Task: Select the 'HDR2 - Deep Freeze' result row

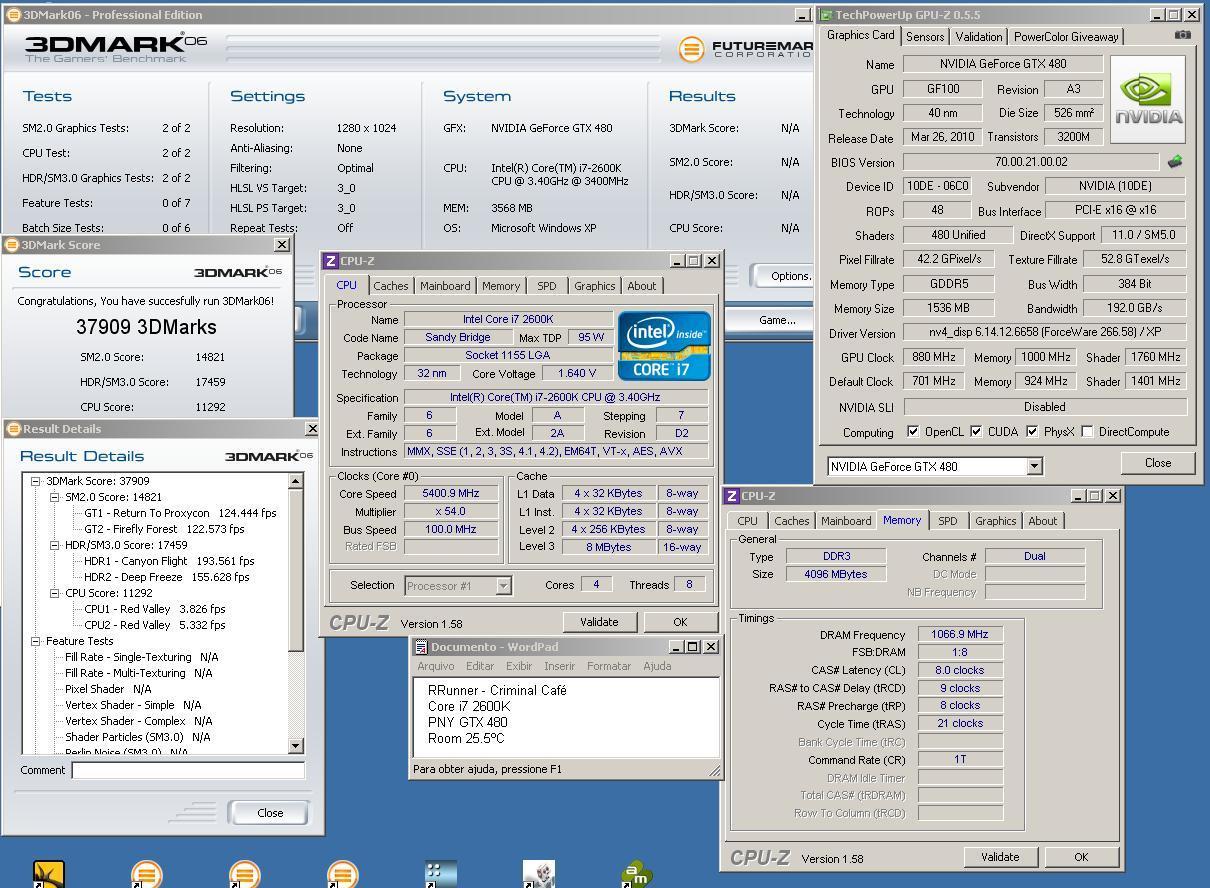Action: [x=167, y=577]
